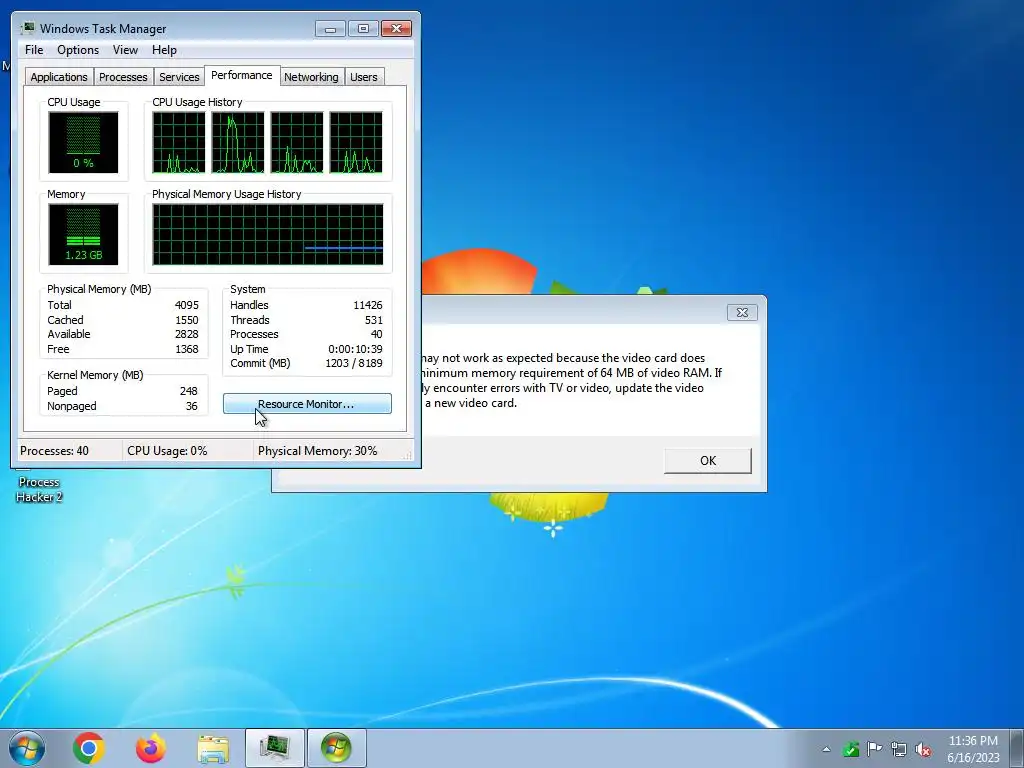Click the Windows Start orb

pos(27,748)
